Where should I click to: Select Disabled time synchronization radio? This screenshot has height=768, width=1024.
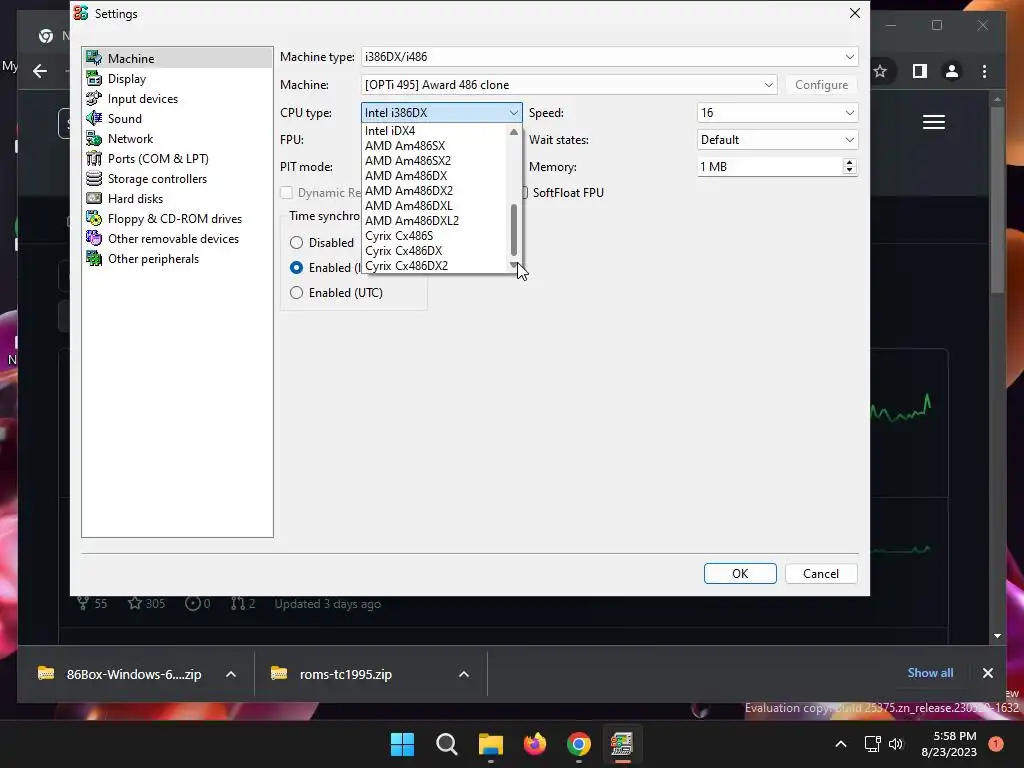[x=296, y=242]
